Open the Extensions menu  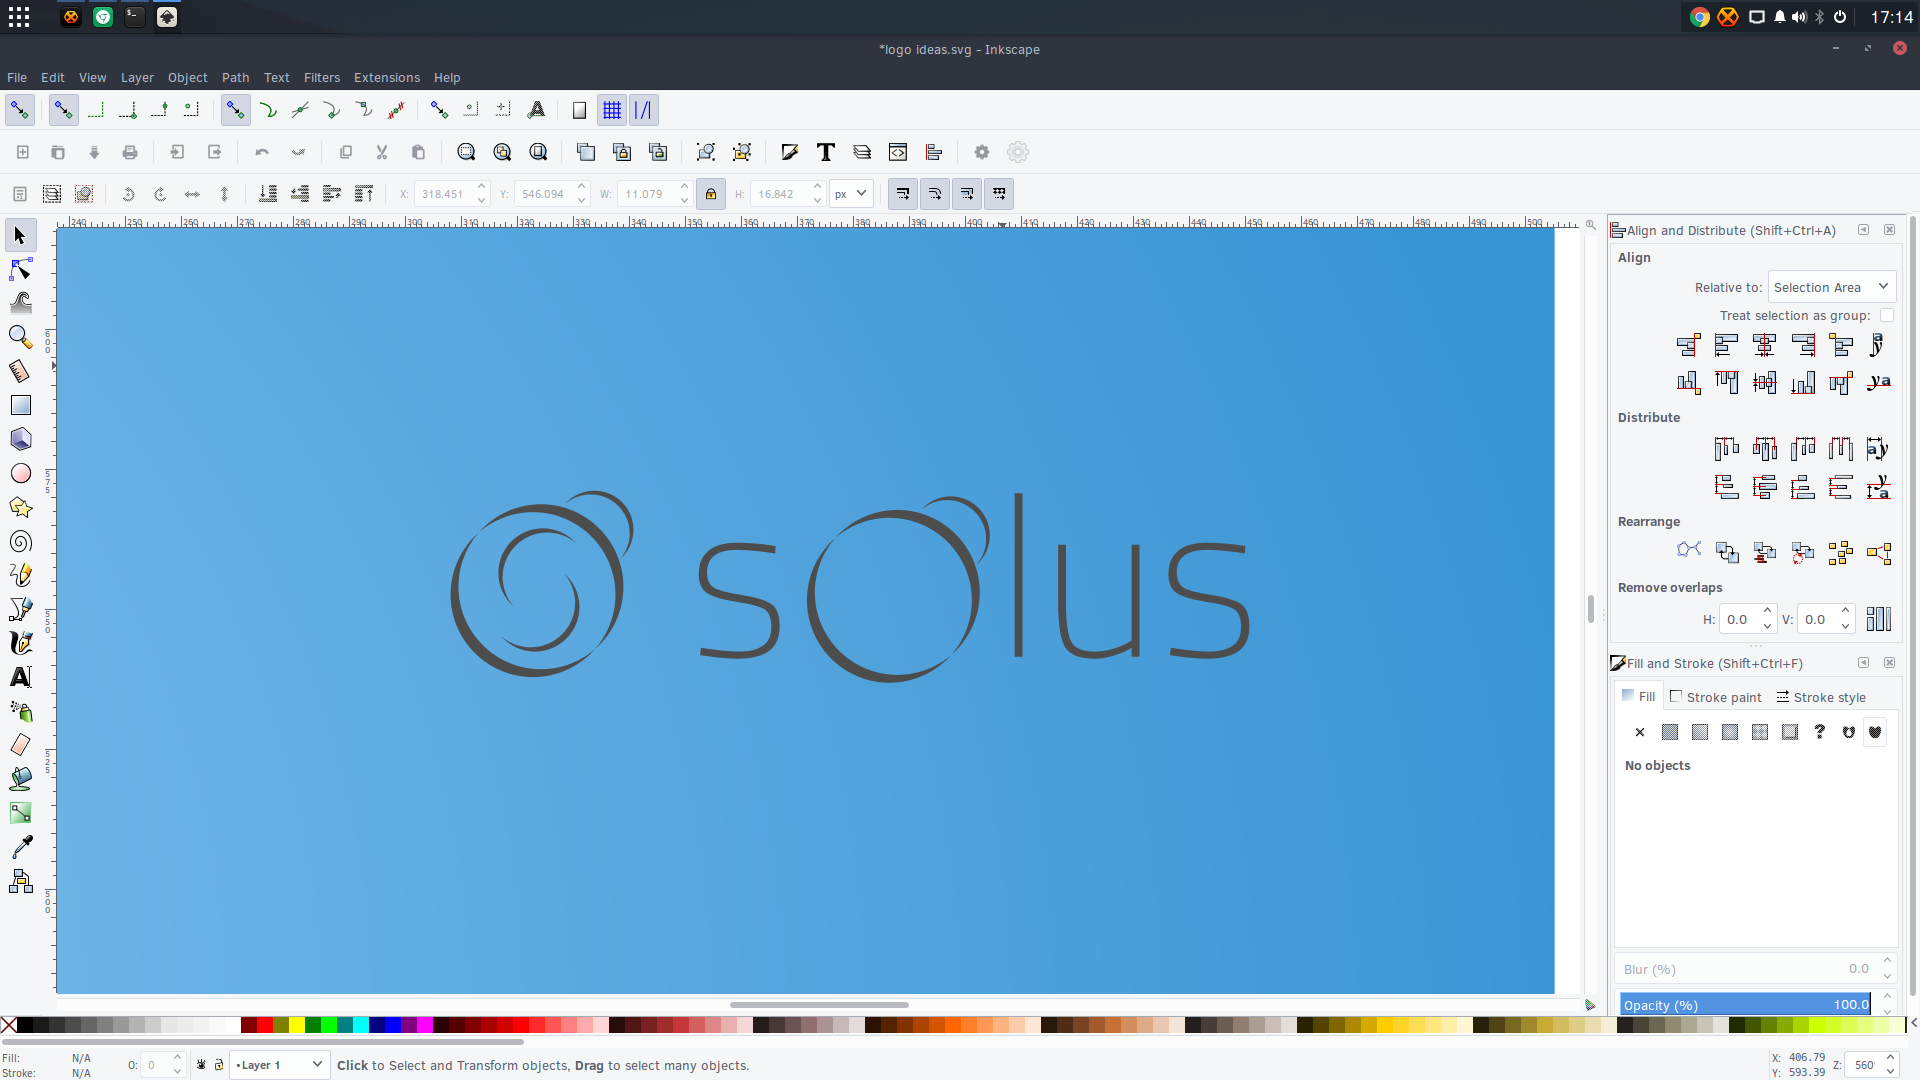(x=386, y=77)
